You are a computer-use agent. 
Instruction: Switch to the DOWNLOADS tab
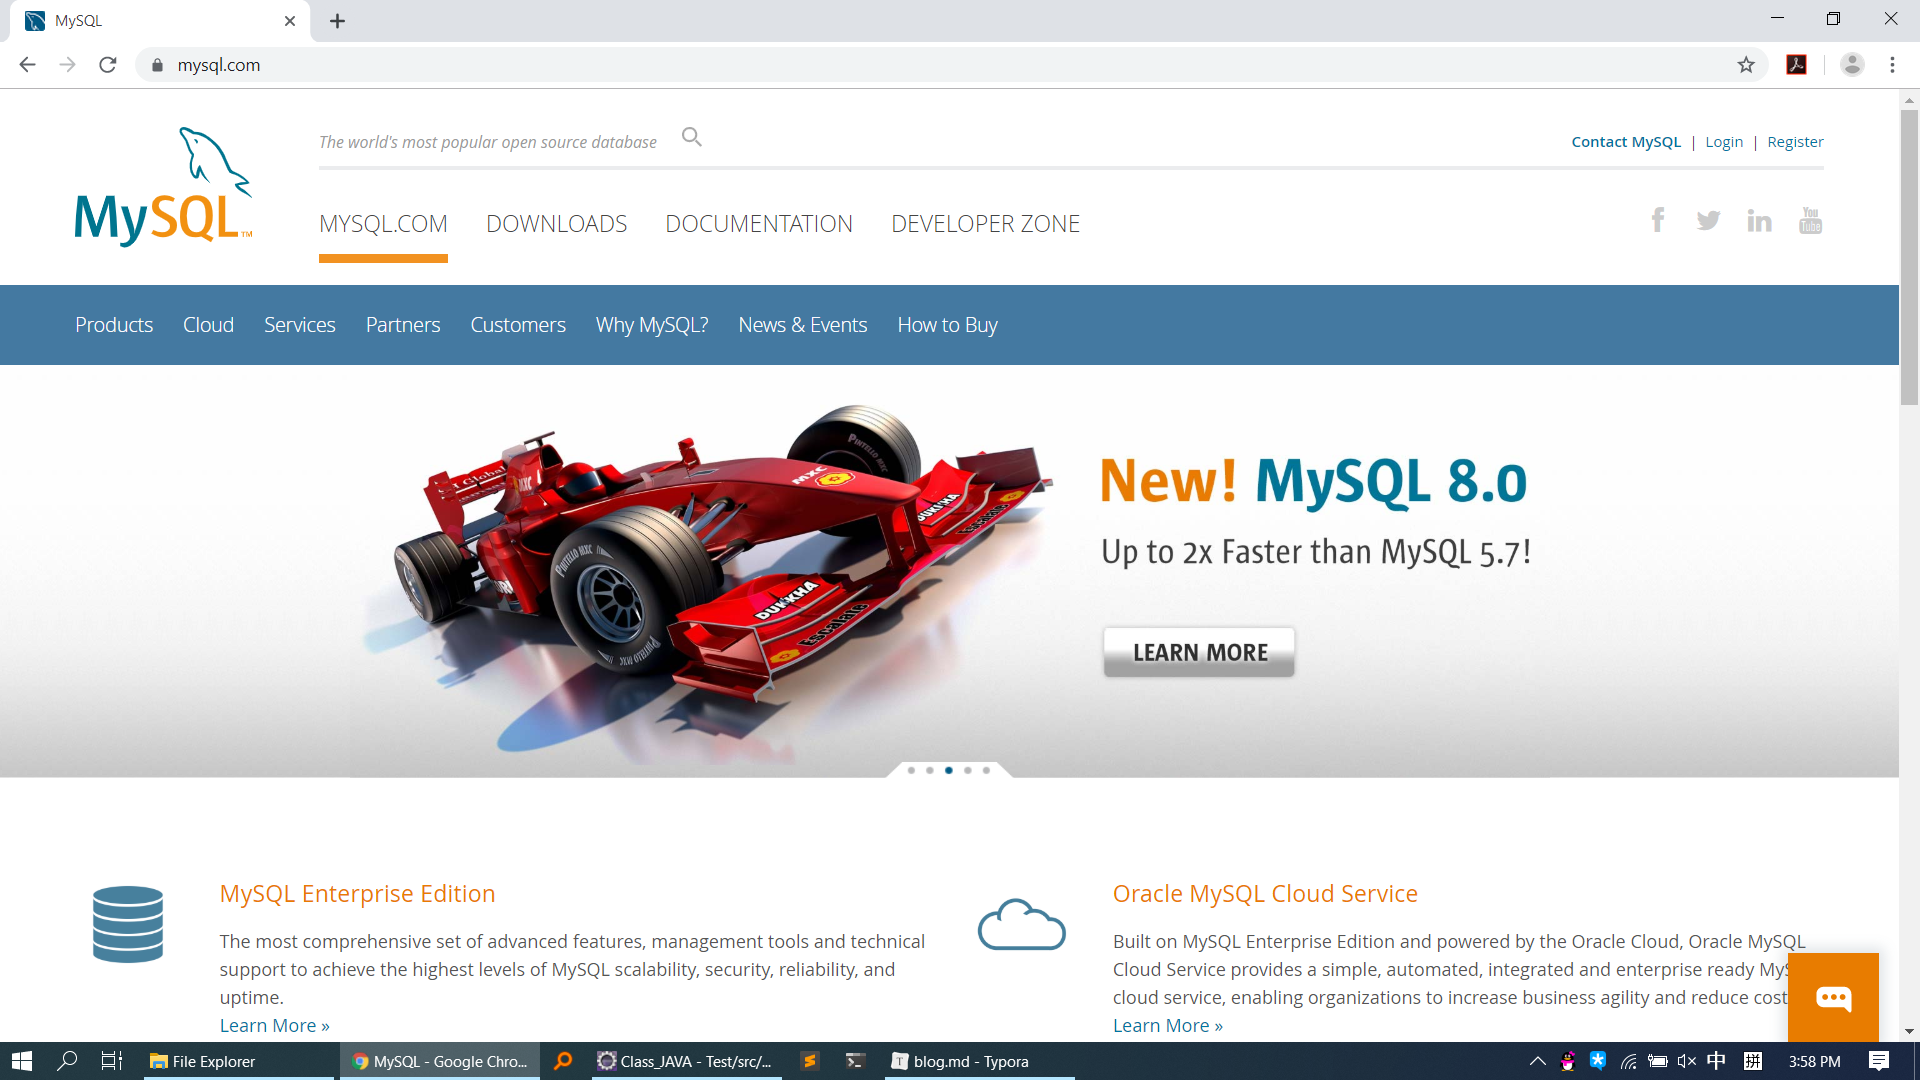[556, 224]
